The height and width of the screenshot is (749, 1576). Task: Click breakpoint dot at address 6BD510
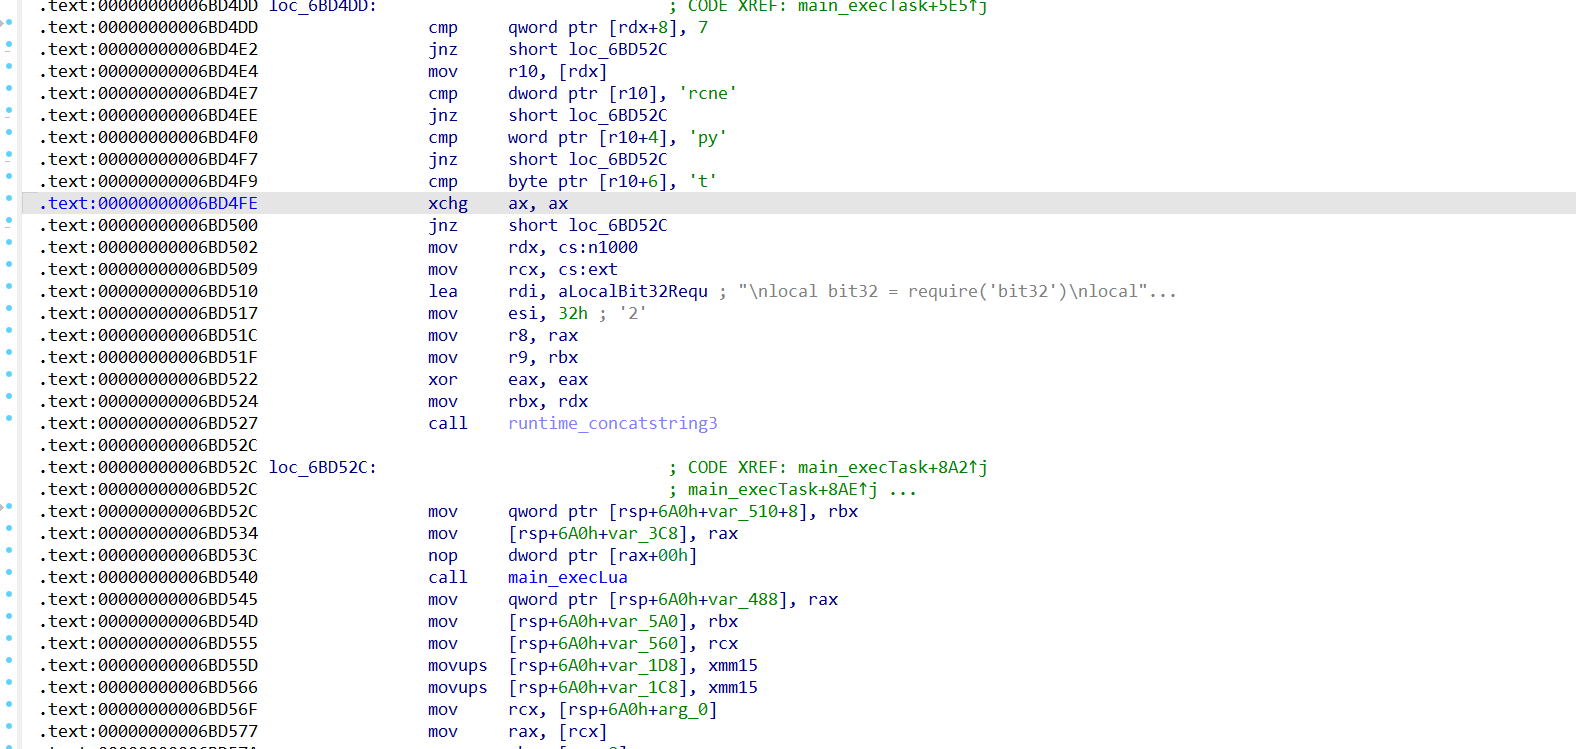[x=9, y=287]
